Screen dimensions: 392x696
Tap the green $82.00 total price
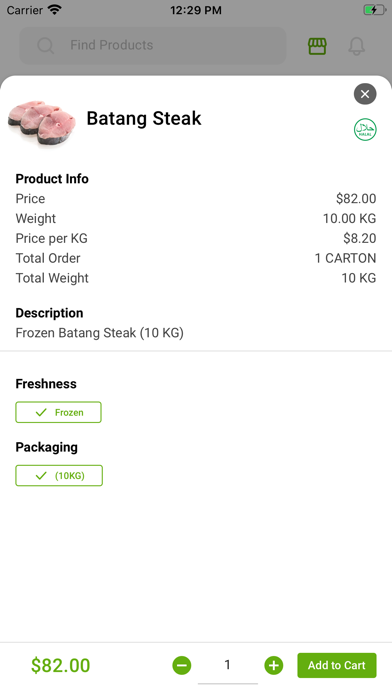pos(60,665)
